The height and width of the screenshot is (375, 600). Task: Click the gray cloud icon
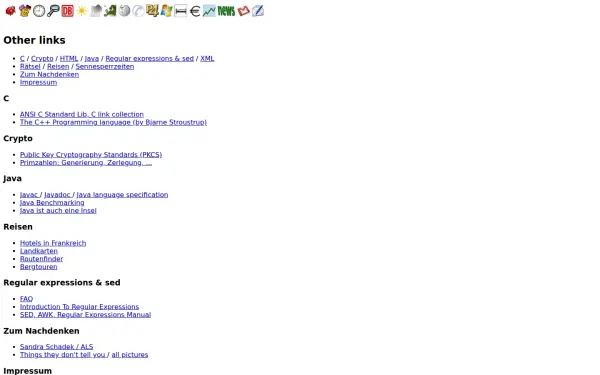point(96,11)
